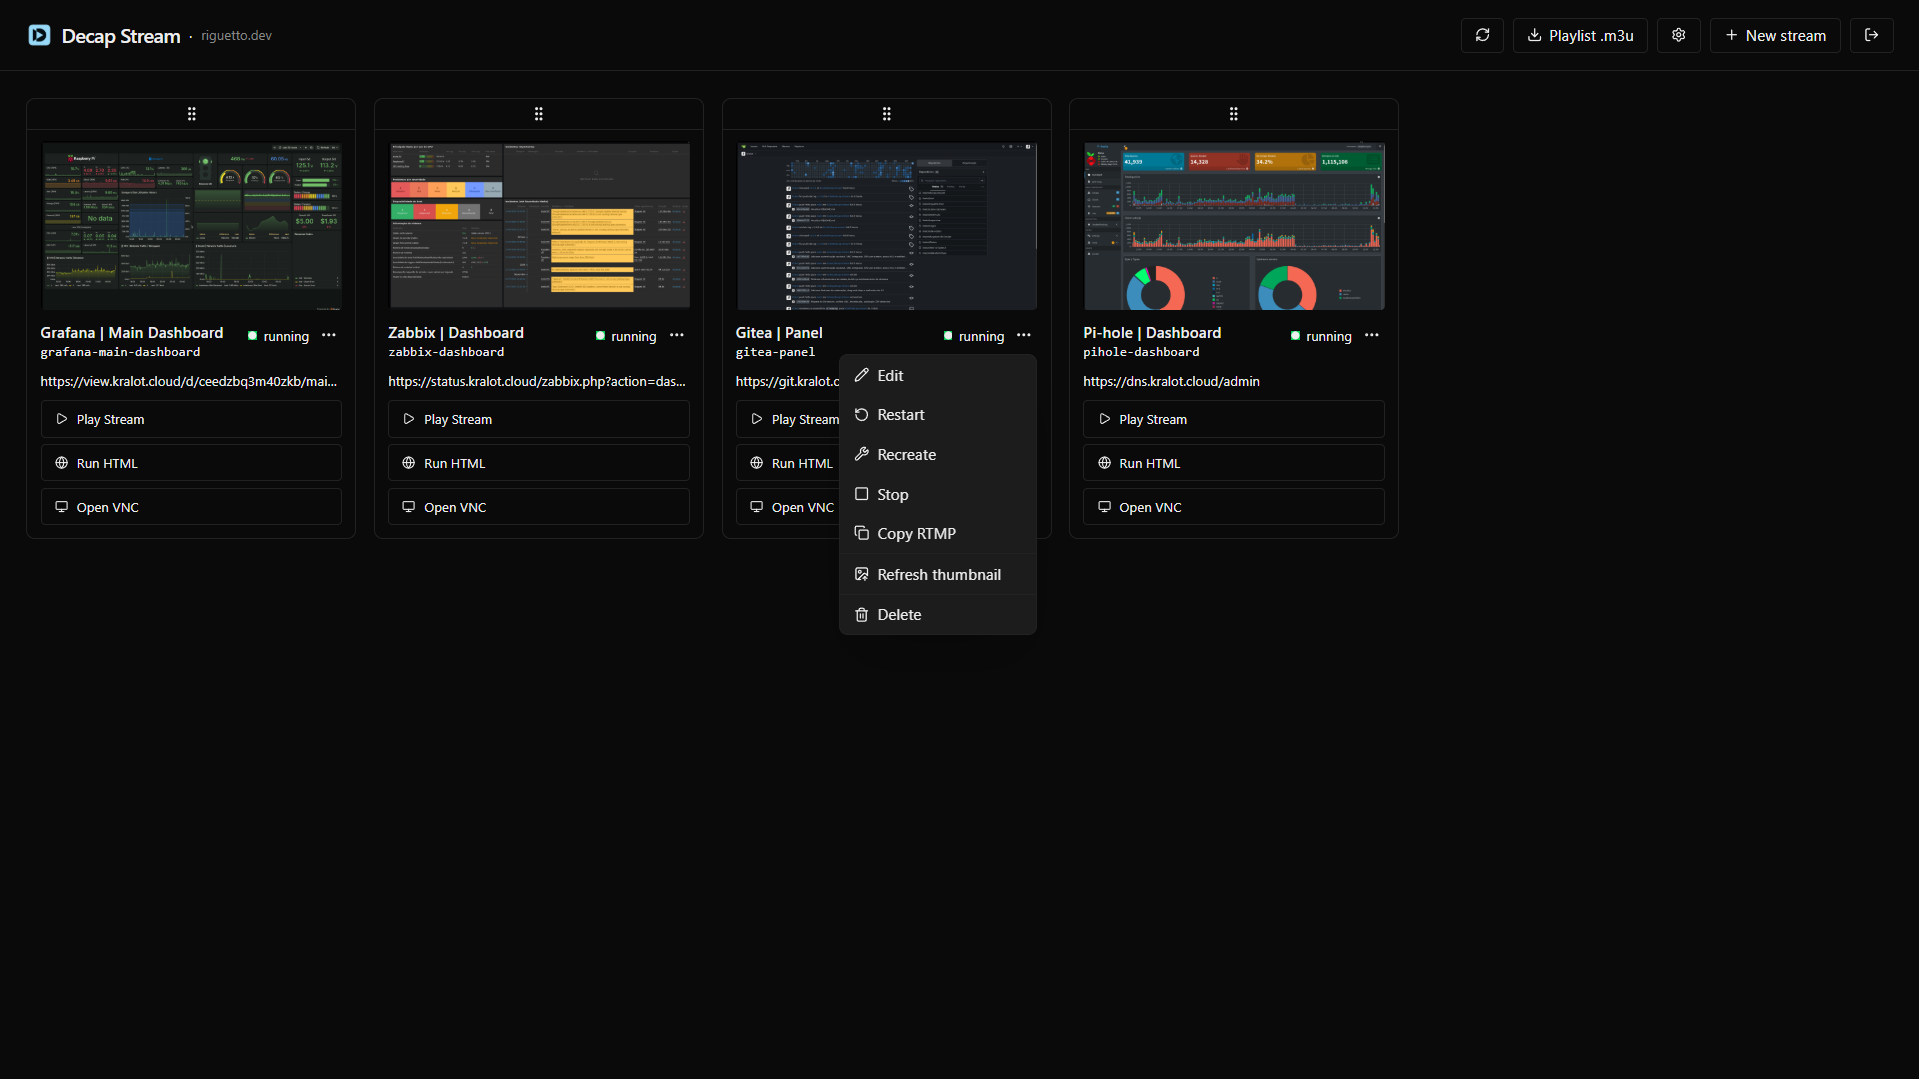
Task: Click the running status indicator on Pi-hole card
Action: (x=1296, y=336)
